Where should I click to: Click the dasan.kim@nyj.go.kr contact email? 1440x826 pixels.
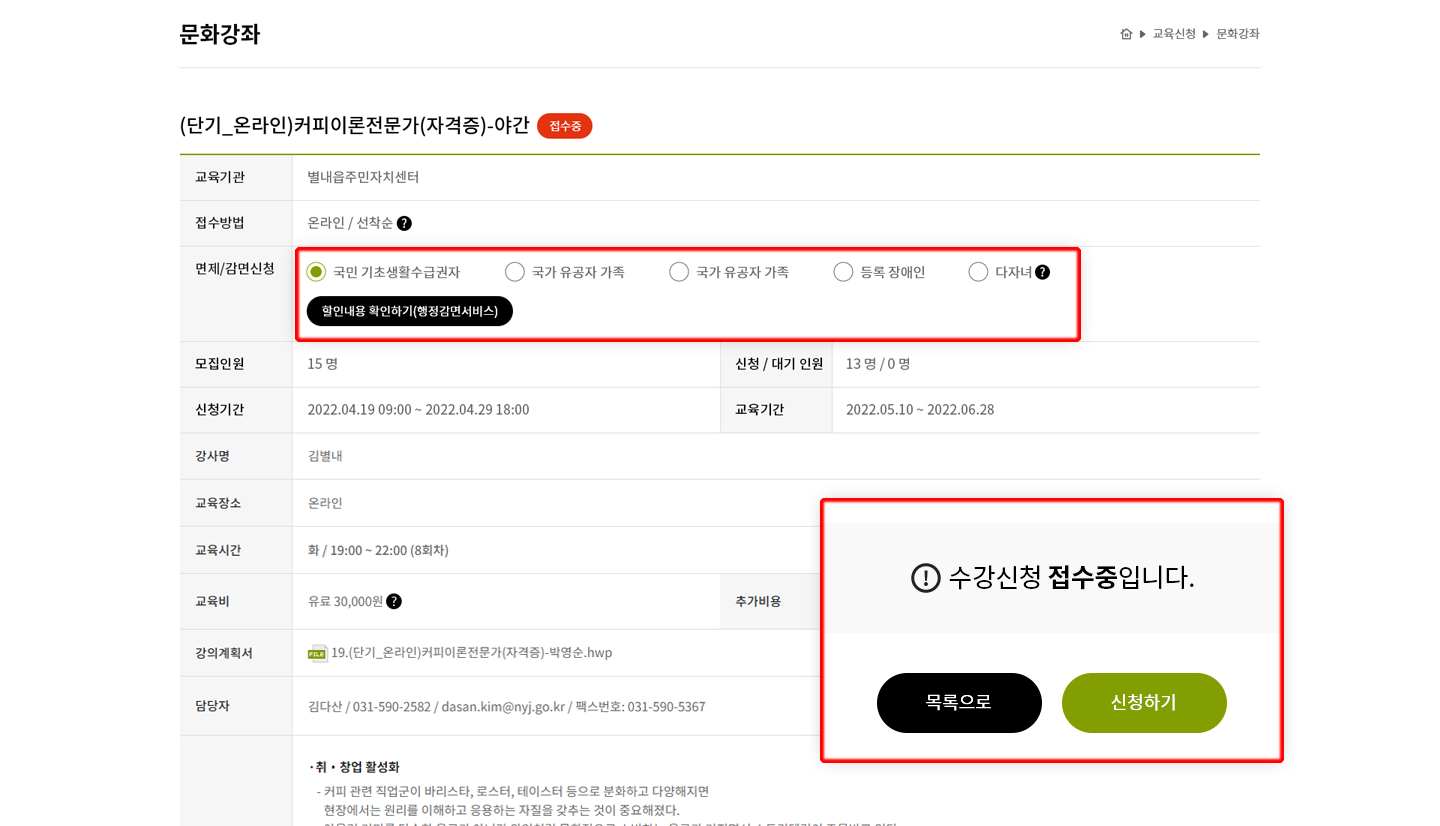pyautogui.click(x=503, y=707)
